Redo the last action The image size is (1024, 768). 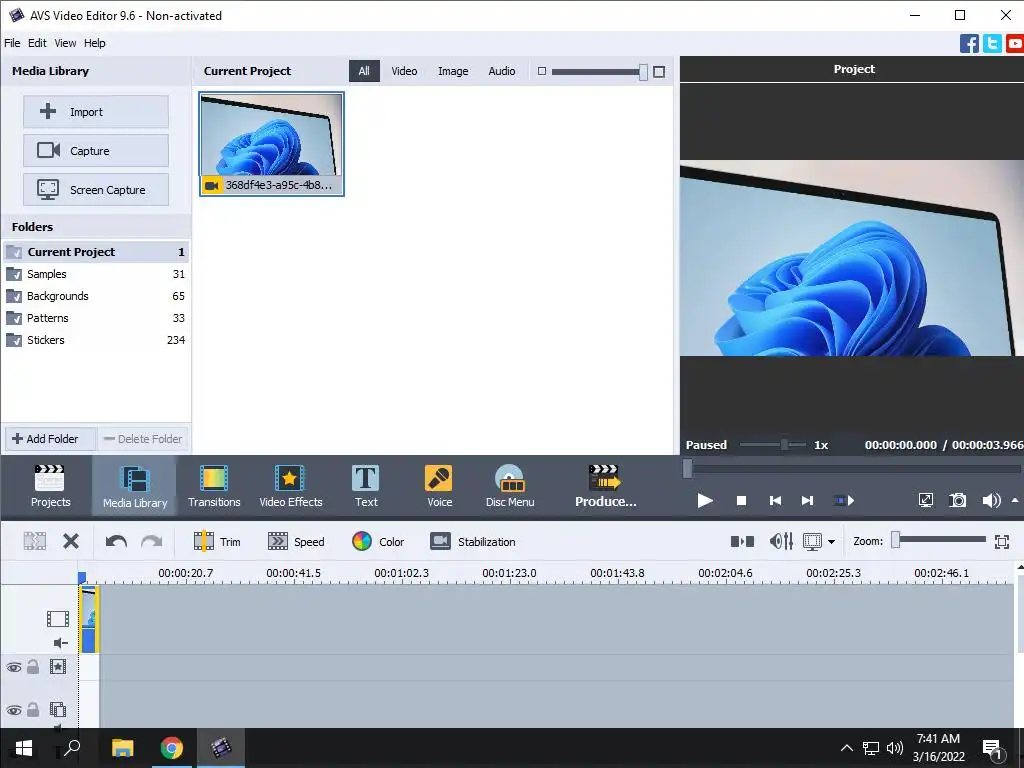pyautogui.click(x=152, y=541)
